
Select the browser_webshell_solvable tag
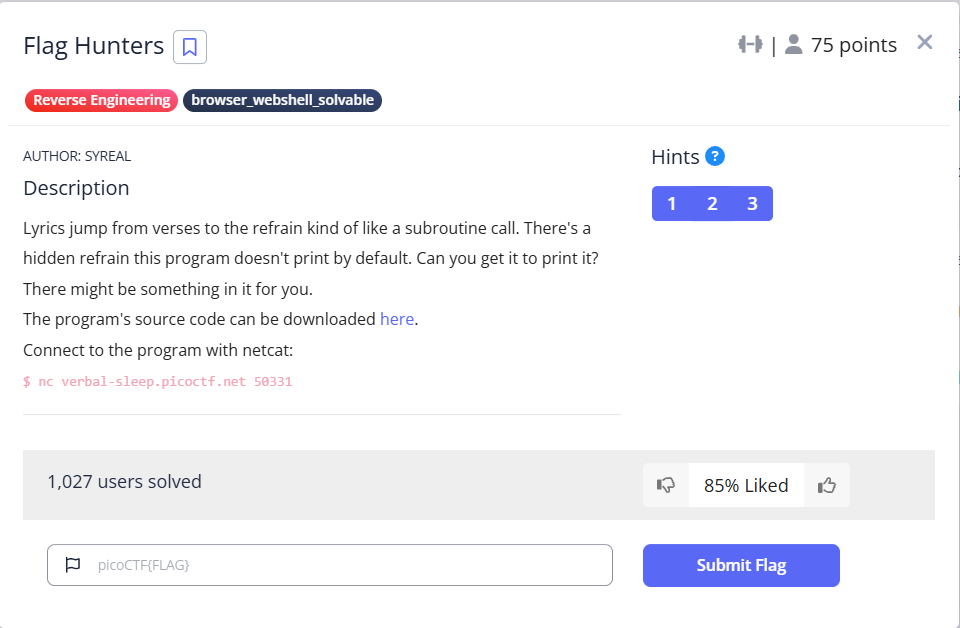tap(282, 100)
